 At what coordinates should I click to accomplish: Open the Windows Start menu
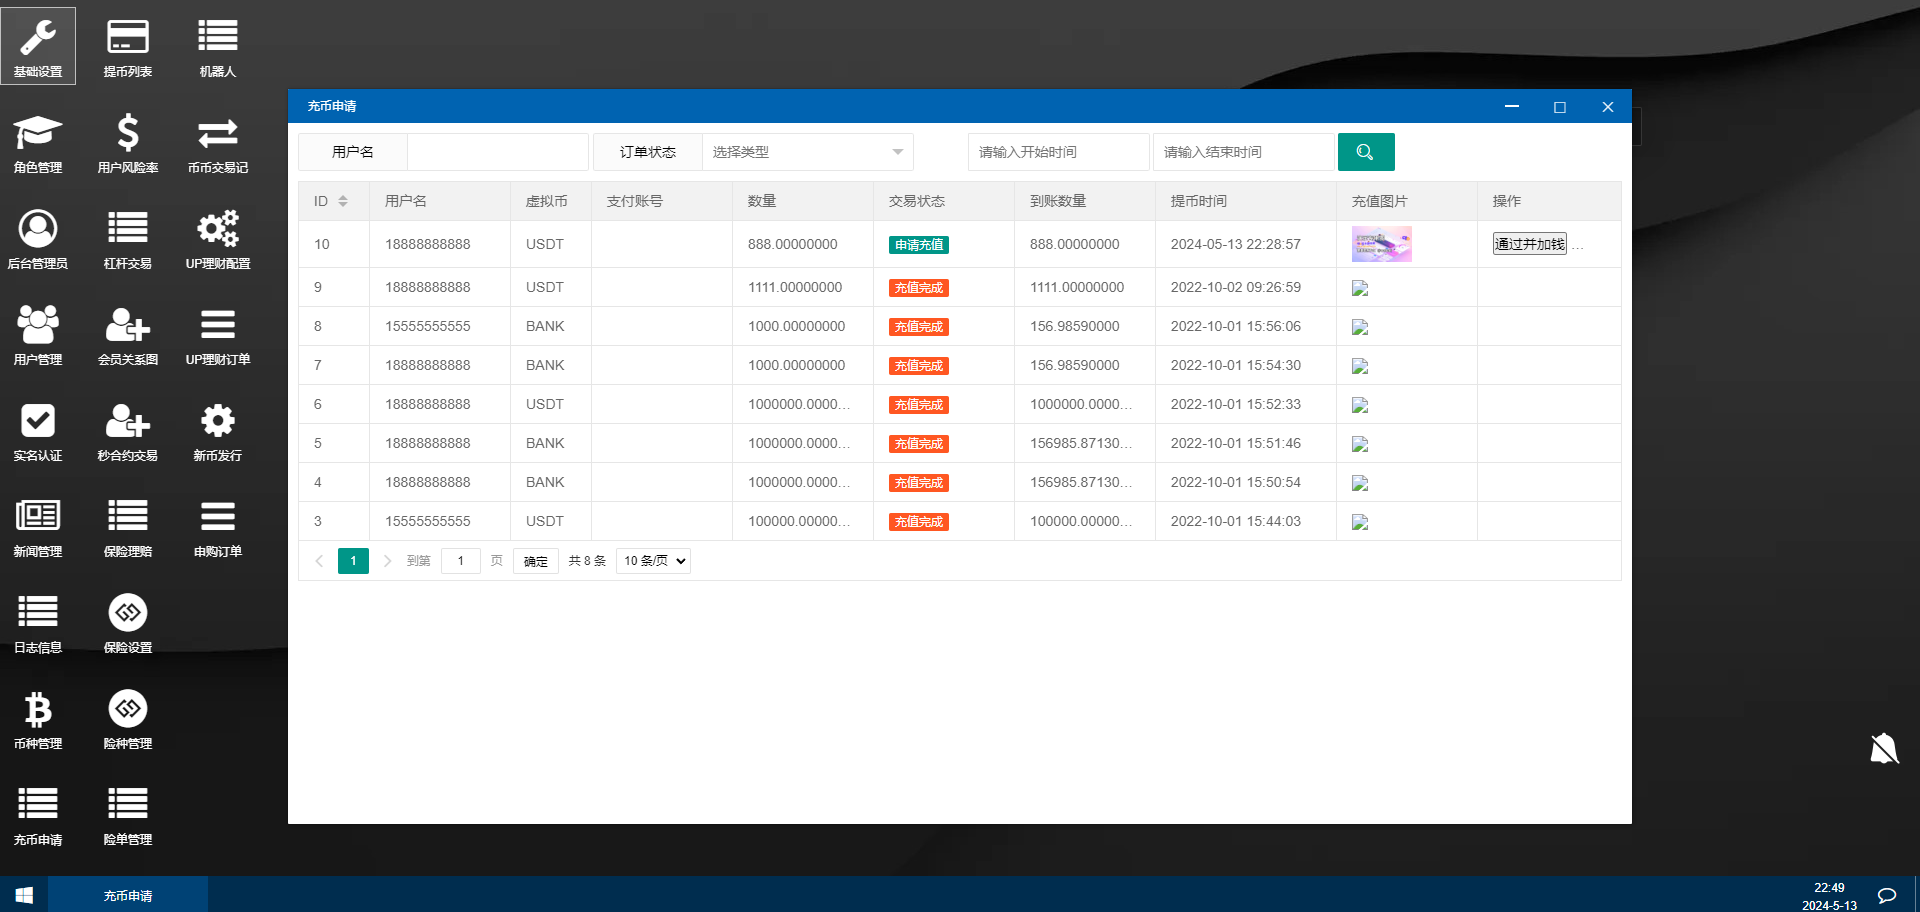click(x=24, y=895)
